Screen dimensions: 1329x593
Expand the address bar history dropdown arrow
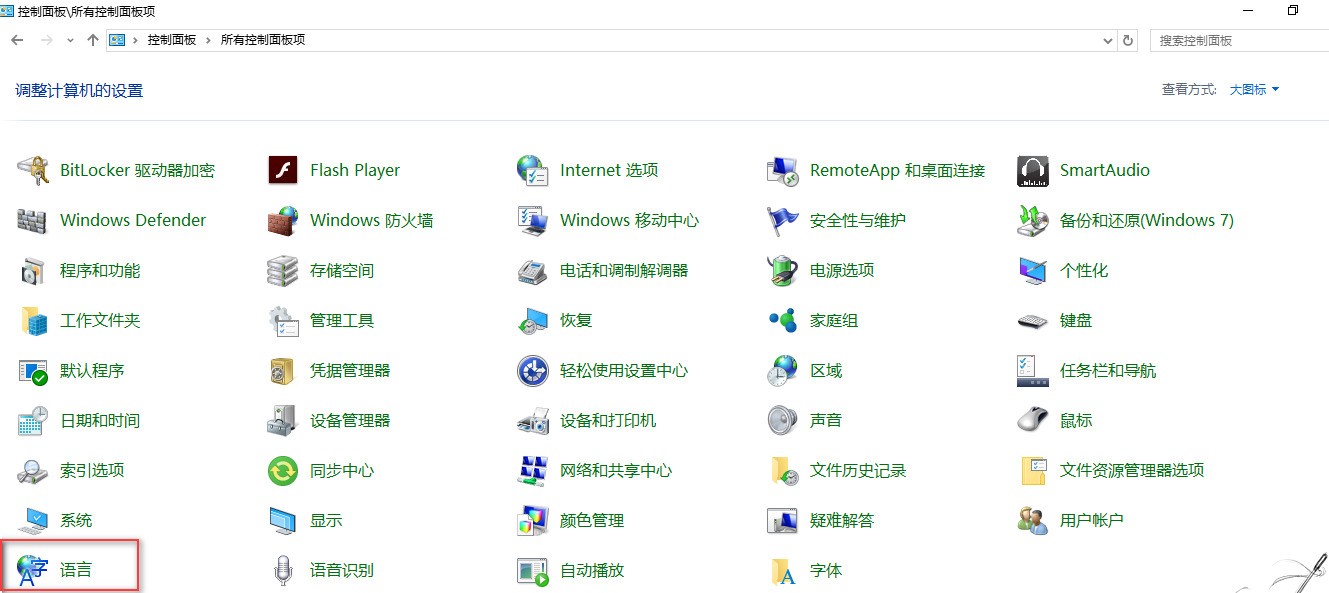pos(1108,40)
